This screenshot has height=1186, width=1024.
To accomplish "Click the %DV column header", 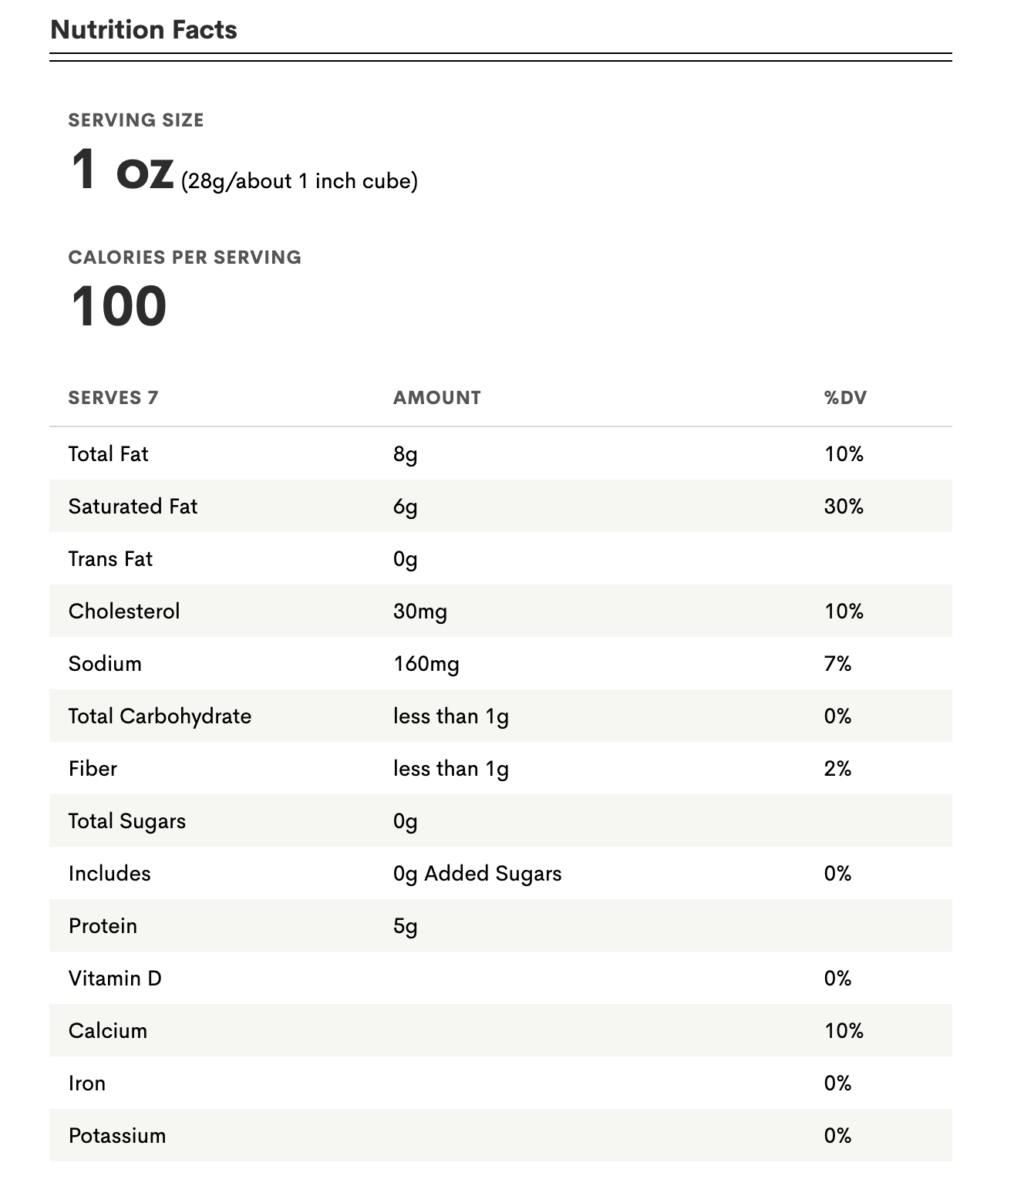I will click(845, 397).
